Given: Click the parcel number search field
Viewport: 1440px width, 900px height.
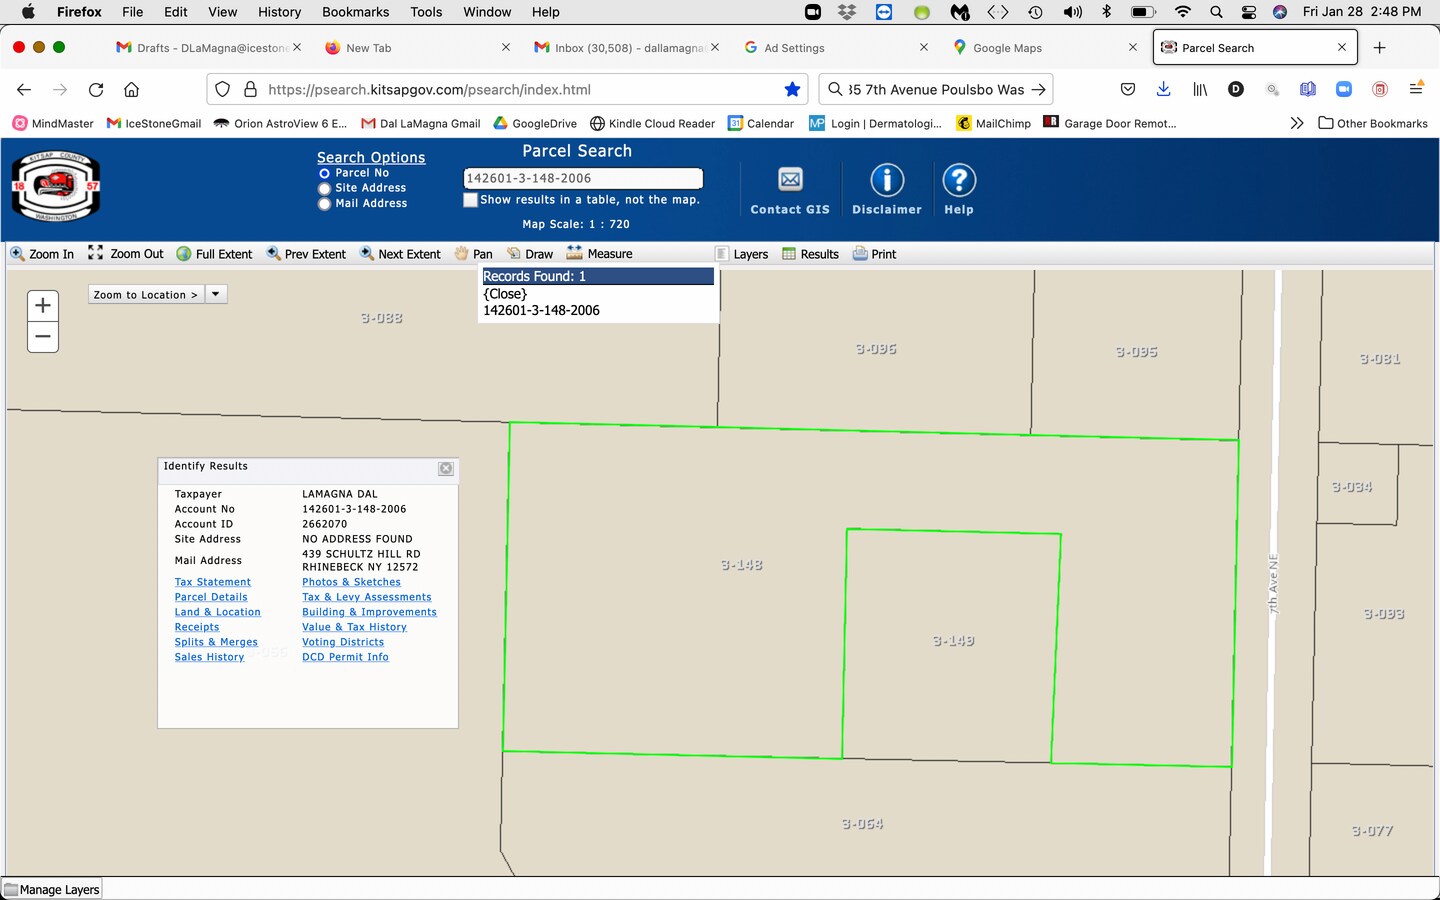Looking at the screenshot, I should [x=582, y=178].
